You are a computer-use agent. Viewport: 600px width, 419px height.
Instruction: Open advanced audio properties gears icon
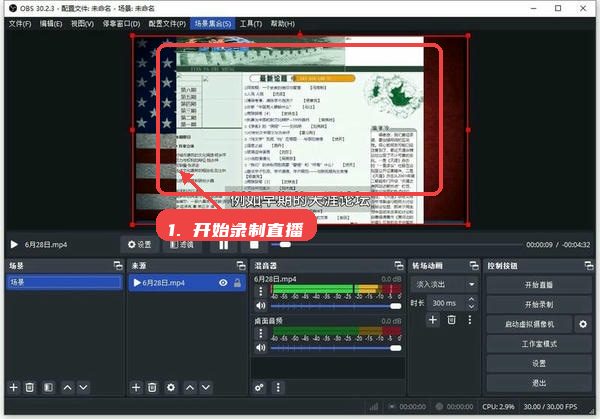[259, 388]
